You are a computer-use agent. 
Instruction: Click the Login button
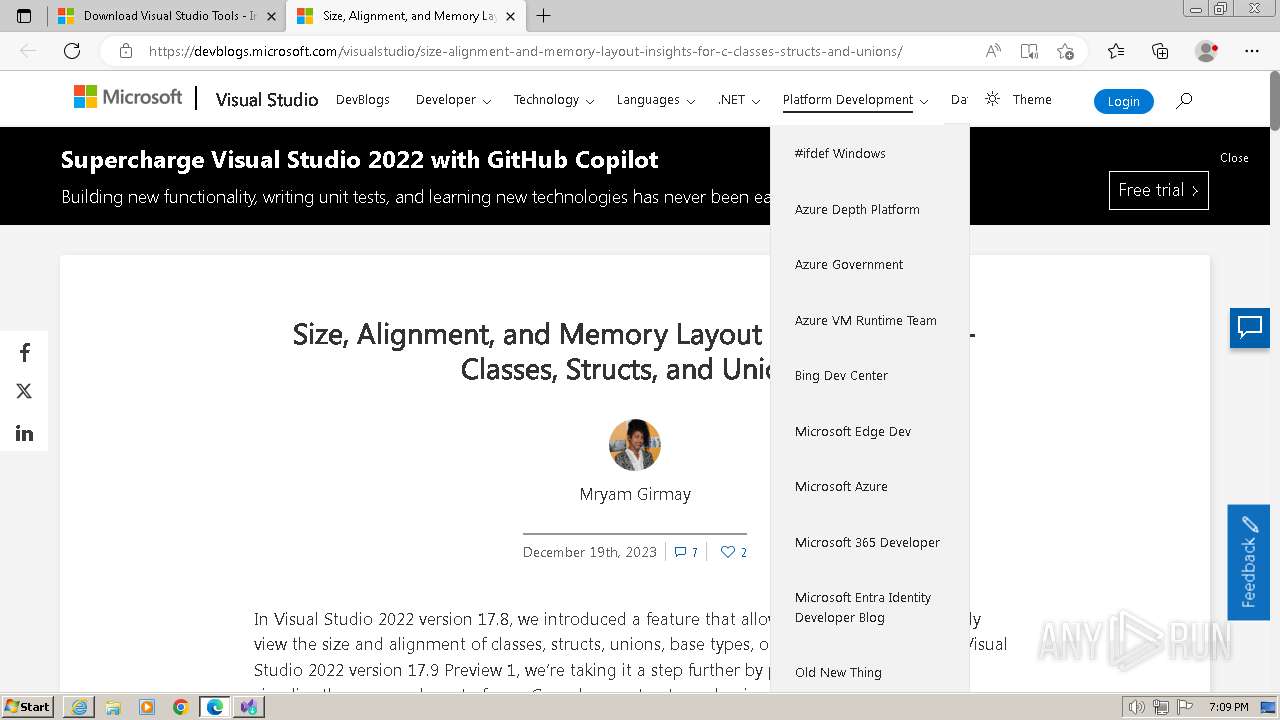click(x=1123, y=101)
